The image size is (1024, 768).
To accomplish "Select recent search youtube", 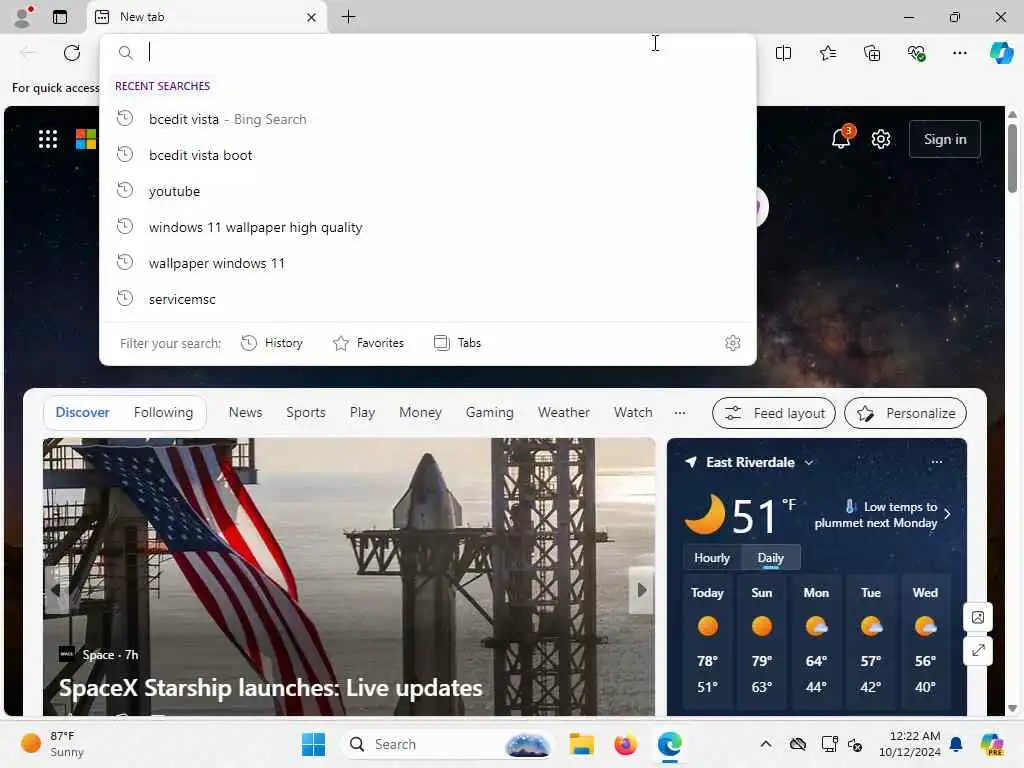I will [x=428, y=191].
